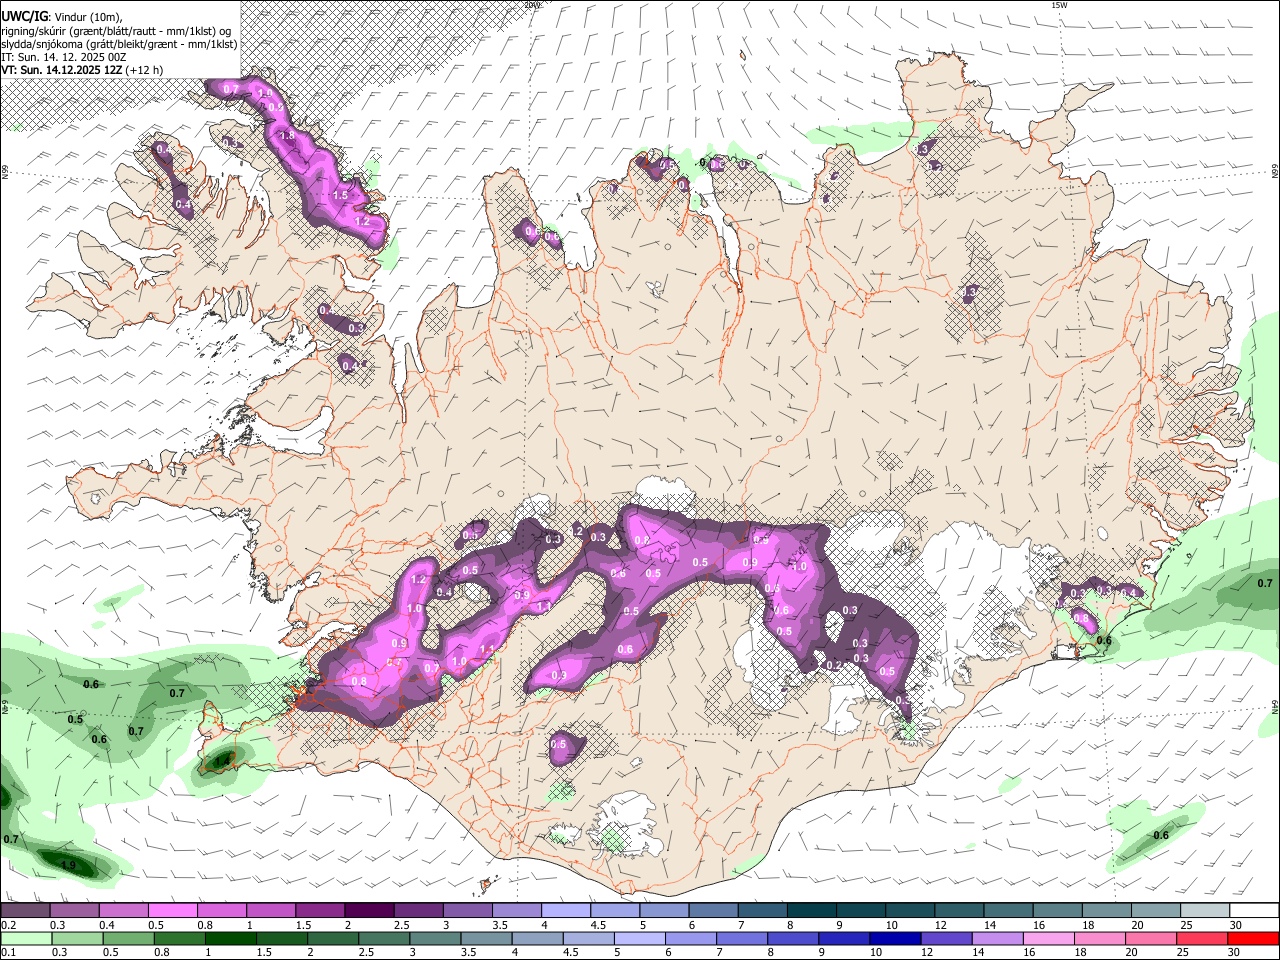Viewport: 1280px width, 960px height.
Task: Click the snow legend swatch between 4 and 4.5
Action: coord(565,911)
